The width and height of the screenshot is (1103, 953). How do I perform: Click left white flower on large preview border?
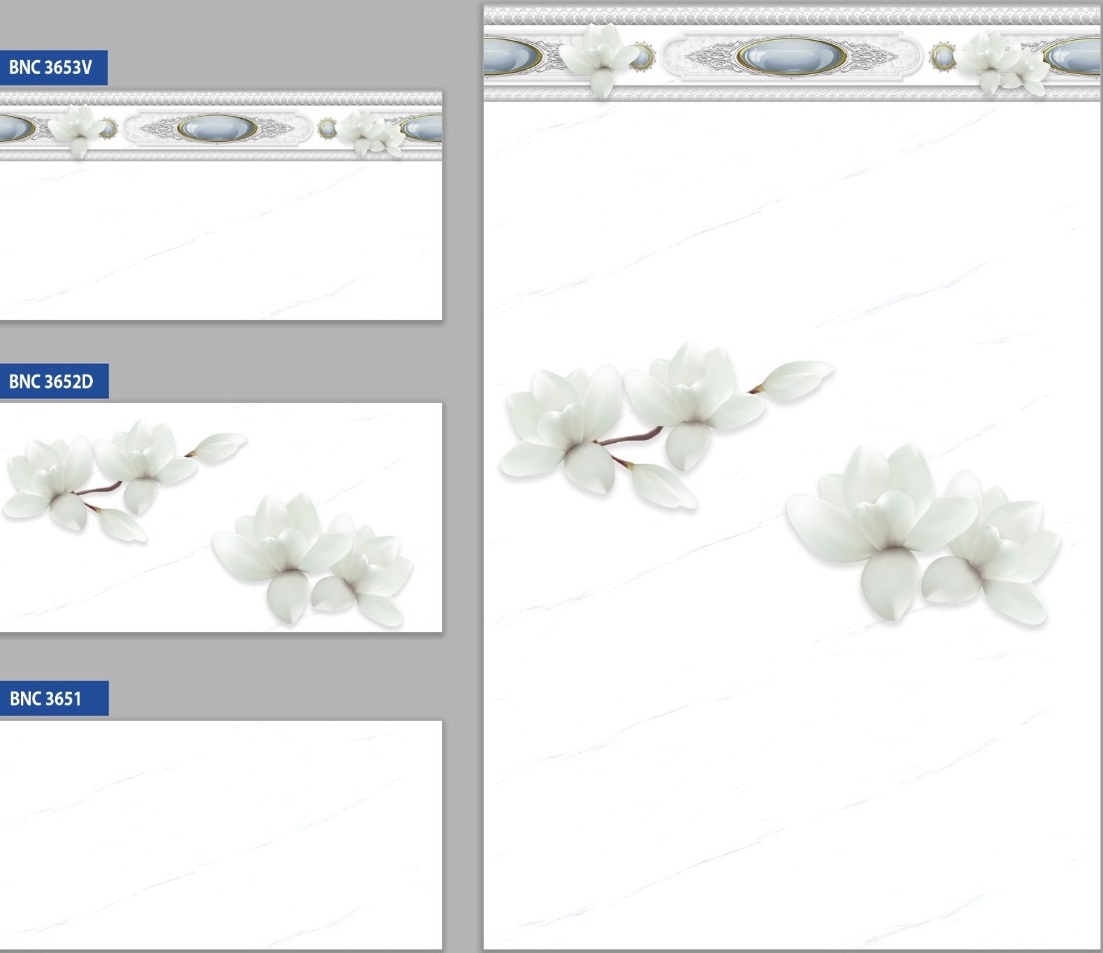(x=600, y=56)
